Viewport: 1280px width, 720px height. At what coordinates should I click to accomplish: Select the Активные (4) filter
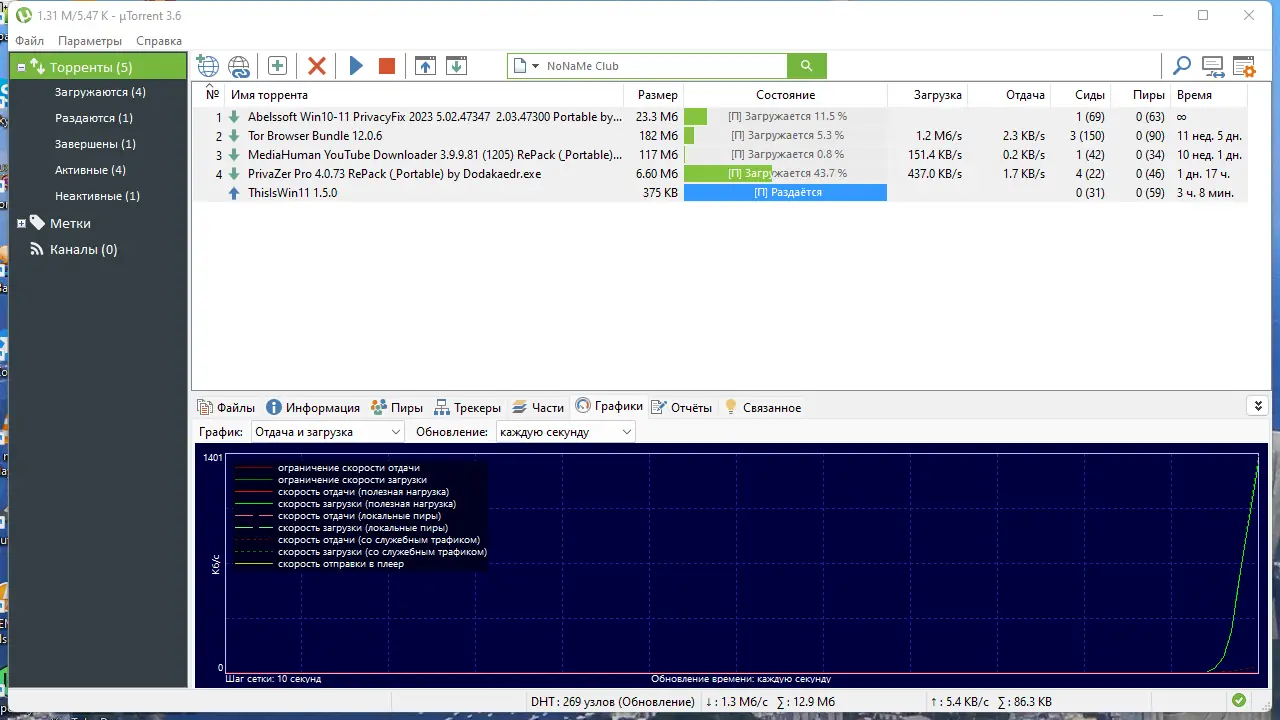pos(90,170)
